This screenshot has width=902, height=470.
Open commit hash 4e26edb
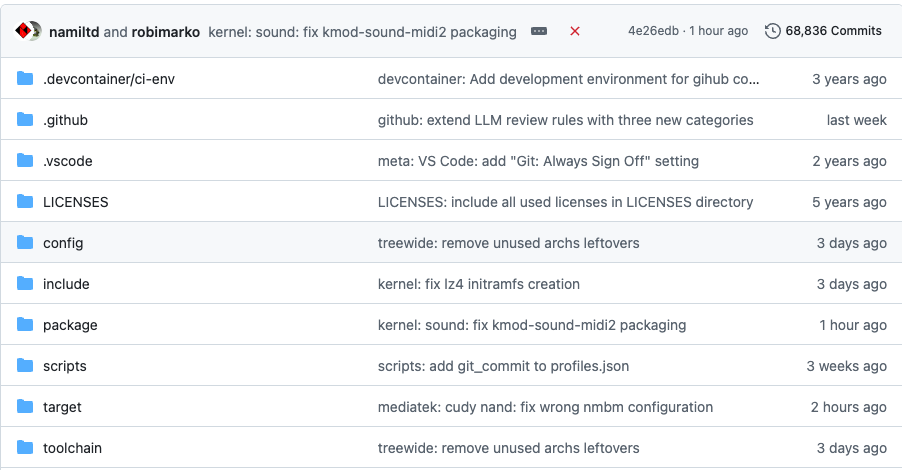click(653, 31)
